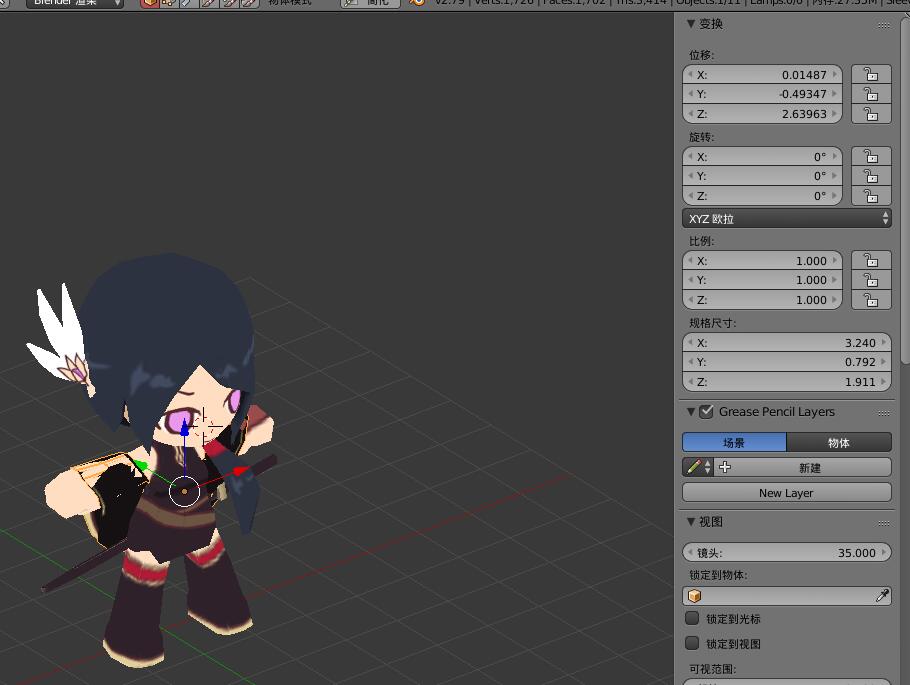Lock the scale Y value
Viewport: 910px width, 685px height.
click(871, 280)
